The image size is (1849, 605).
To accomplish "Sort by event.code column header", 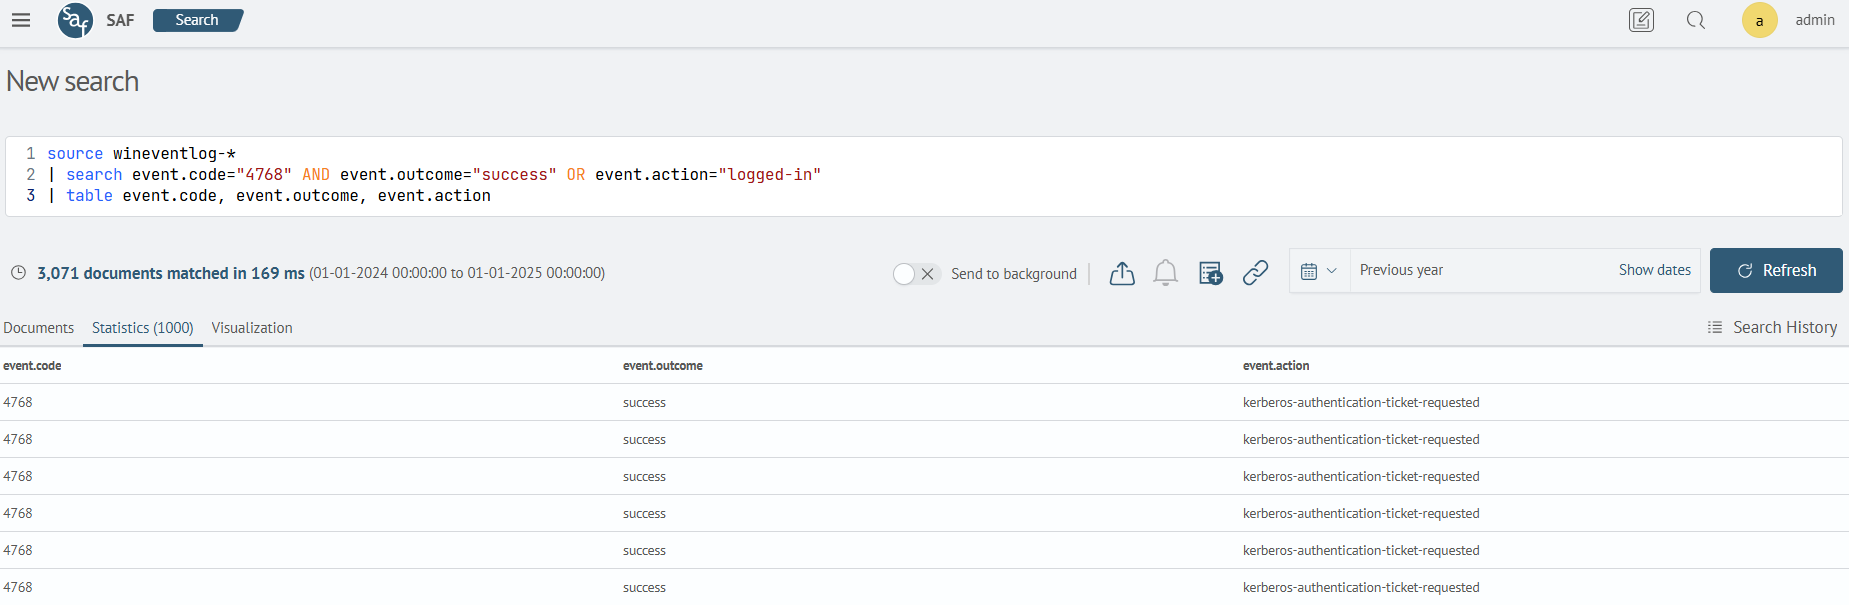I will [32, 366].
